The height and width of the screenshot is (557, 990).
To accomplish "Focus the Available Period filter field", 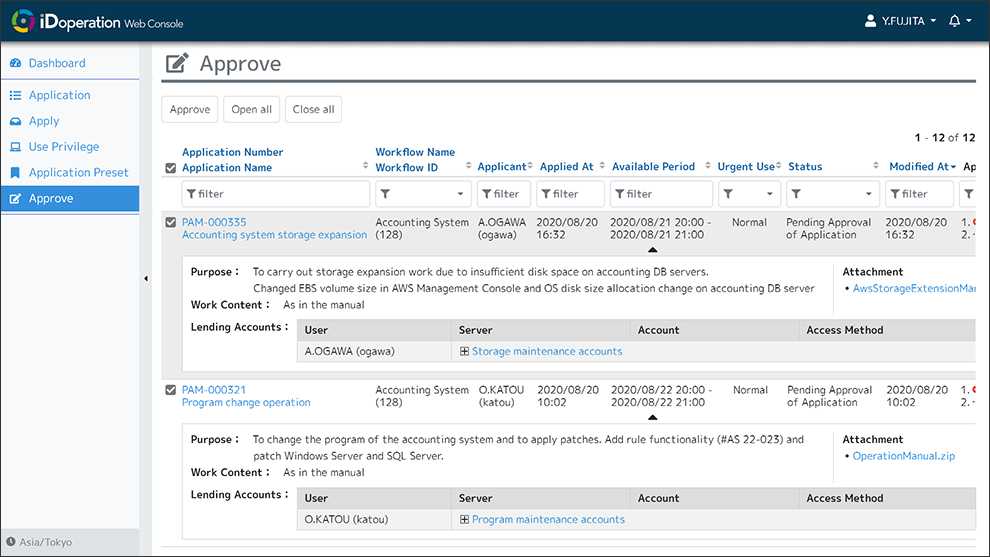I will point(661,194).
